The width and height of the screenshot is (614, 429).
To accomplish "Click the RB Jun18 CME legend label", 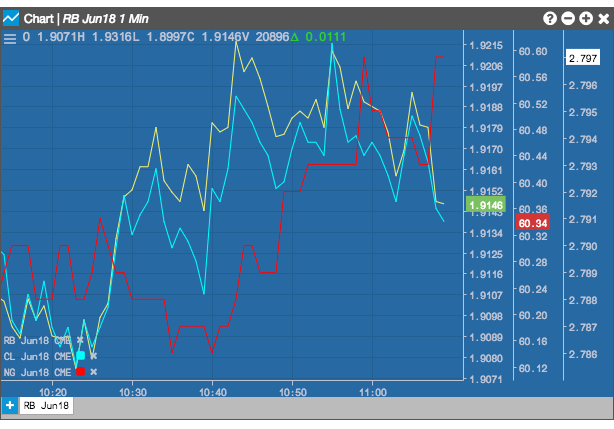I will (37, 340).
